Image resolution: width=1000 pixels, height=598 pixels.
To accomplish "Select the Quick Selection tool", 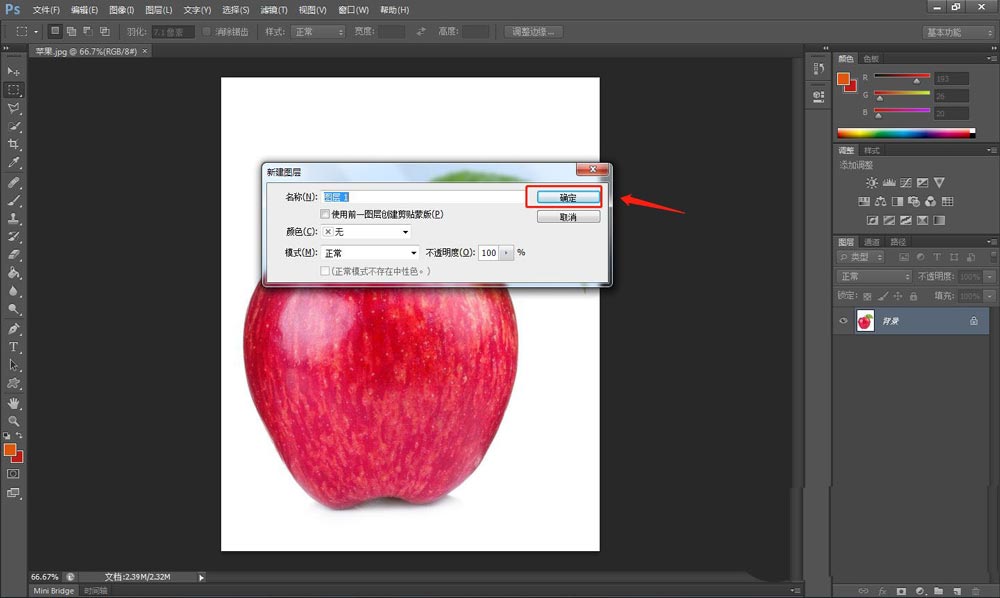I will 13,126.
